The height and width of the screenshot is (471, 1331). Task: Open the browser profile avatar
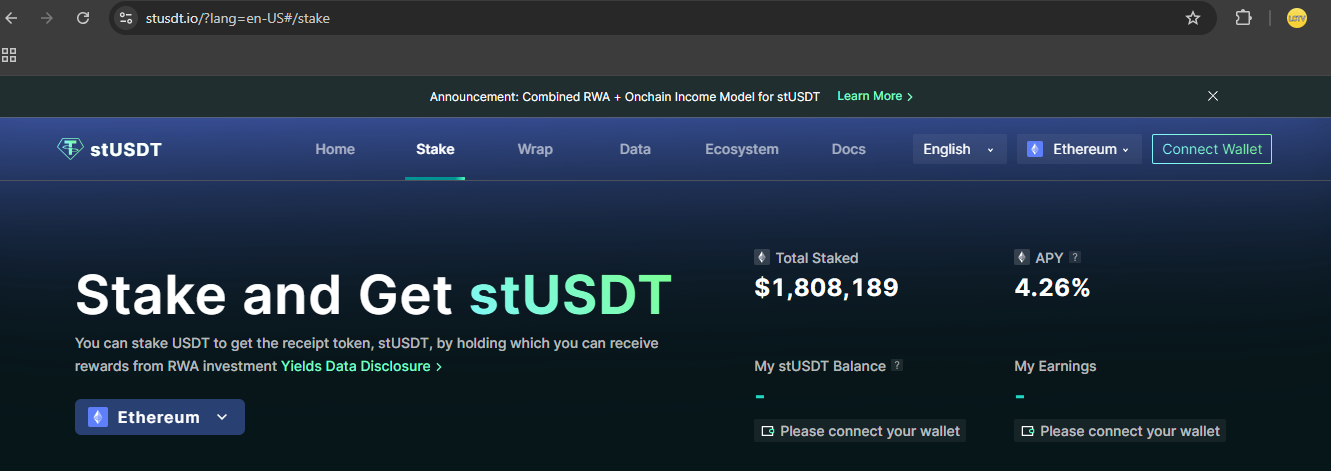(1297, 18)
